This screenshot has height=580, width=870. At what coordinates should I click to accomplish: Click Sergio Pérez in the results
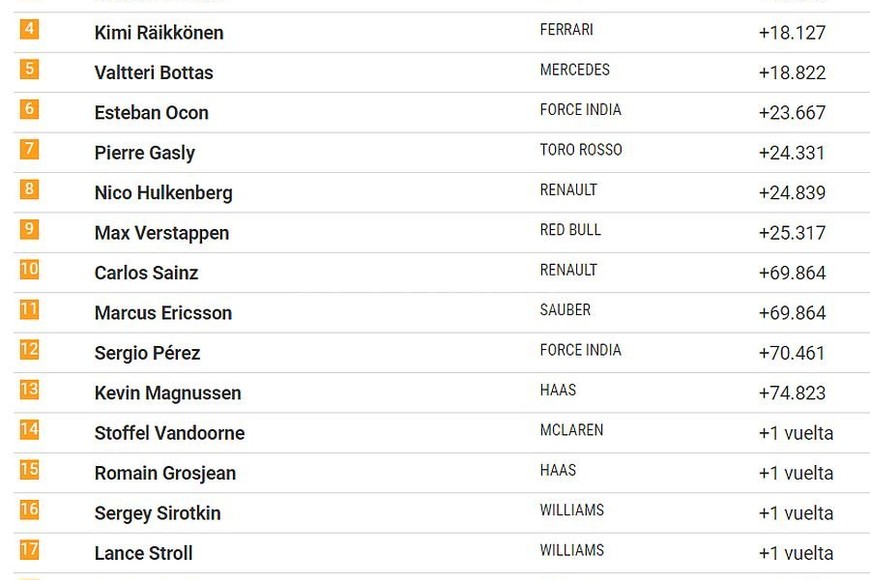[x=147, y=353]
